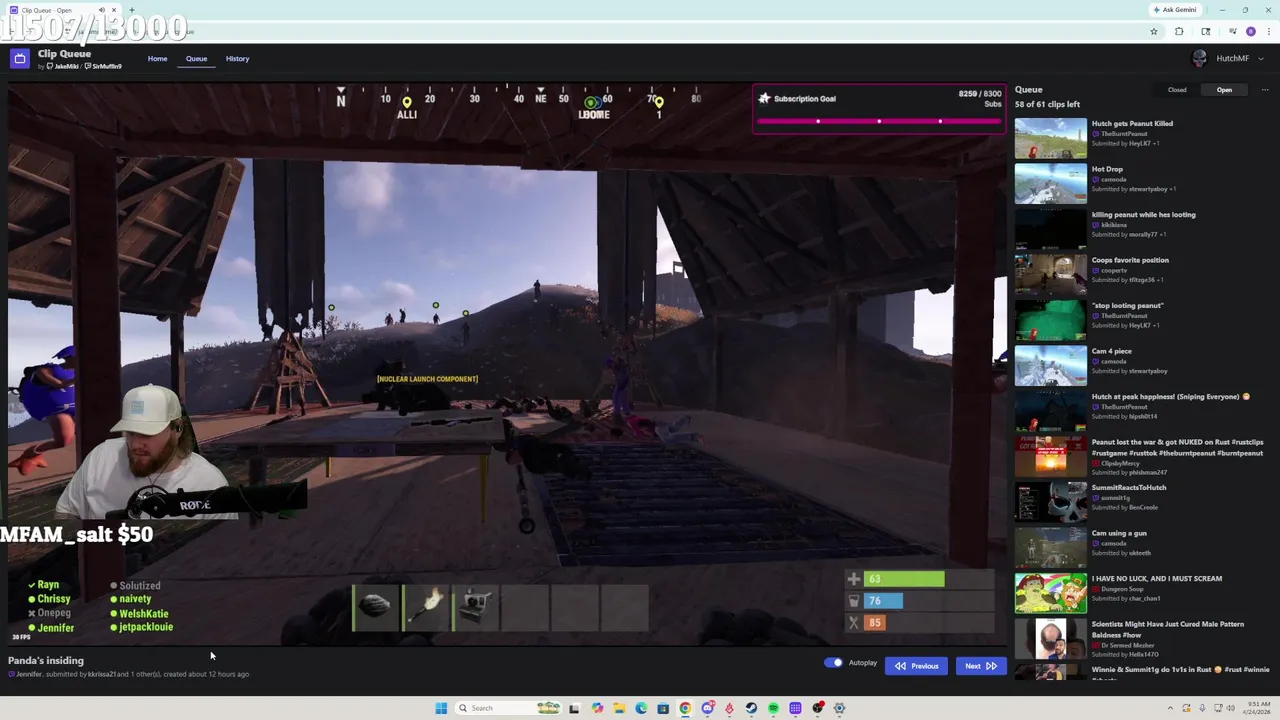Viewport: 1280px width, 720px height.
Task: Open the queue more options ellipsis menu
Action: pyautogui.click(x=1265, y=90)
